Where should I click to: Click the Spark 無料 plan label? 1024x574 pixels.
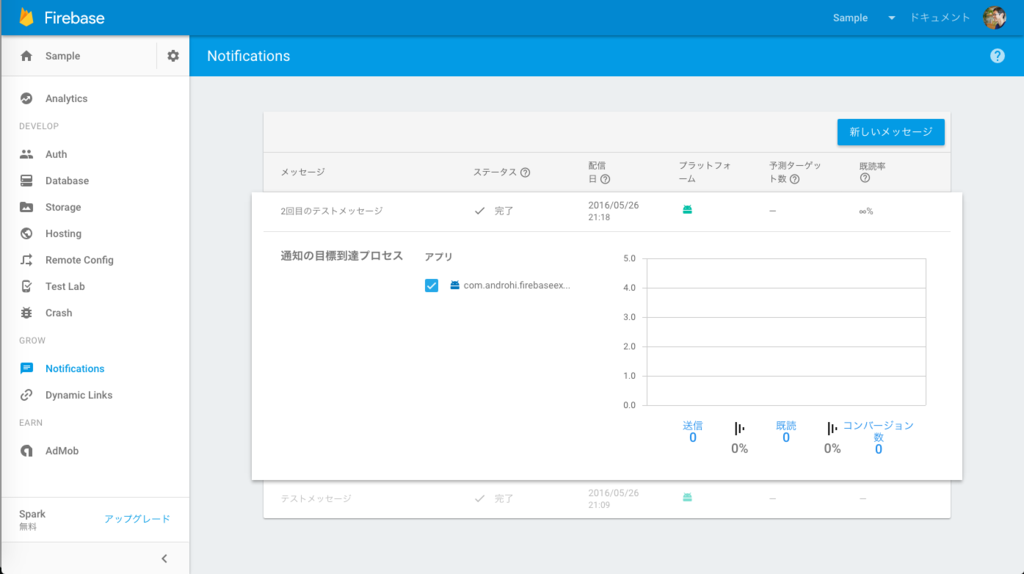click(32, 520)
